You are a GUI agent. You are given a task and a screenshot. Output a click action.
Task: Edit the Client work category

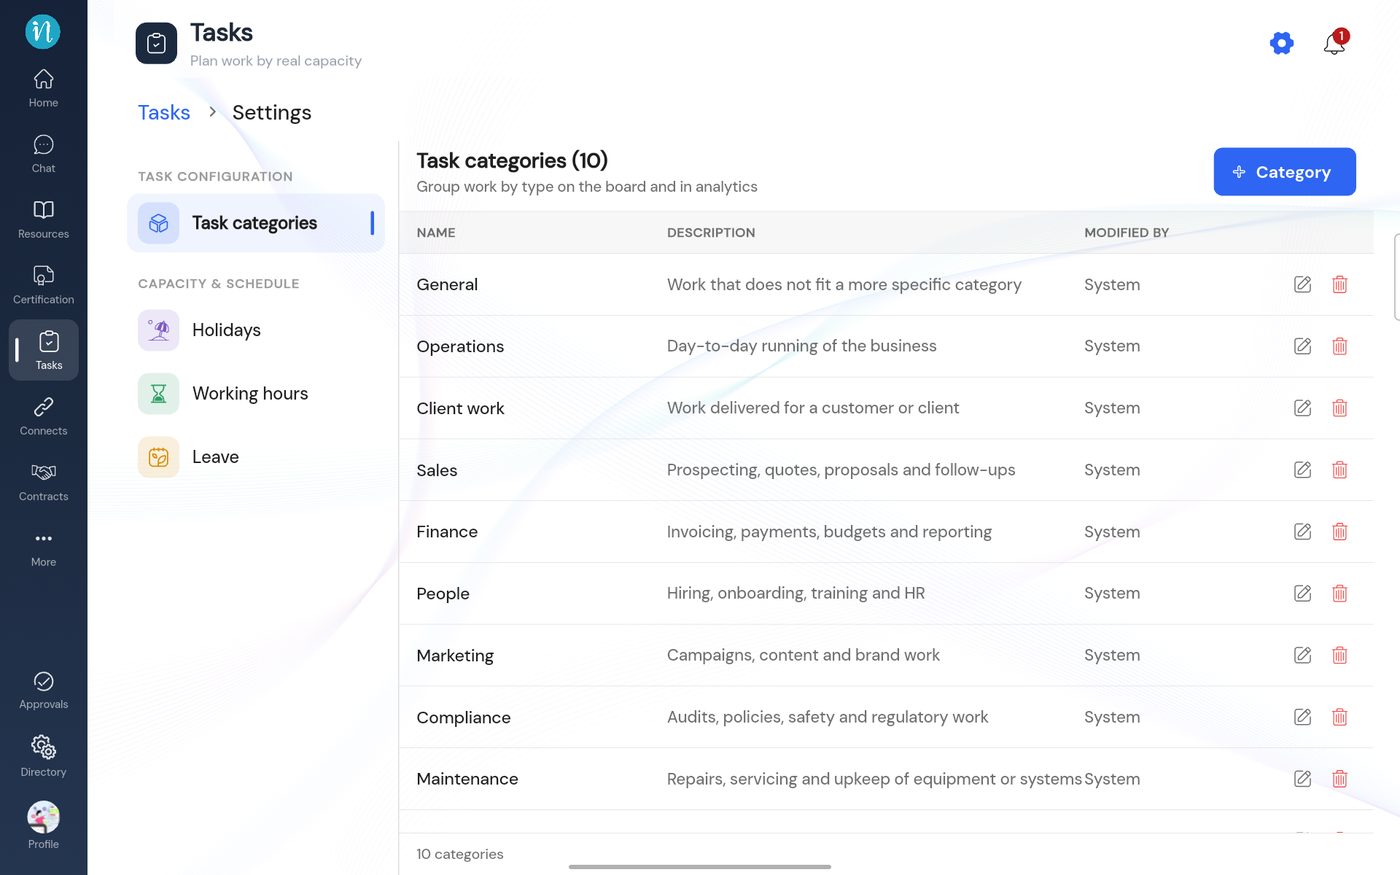[1302, 408]
